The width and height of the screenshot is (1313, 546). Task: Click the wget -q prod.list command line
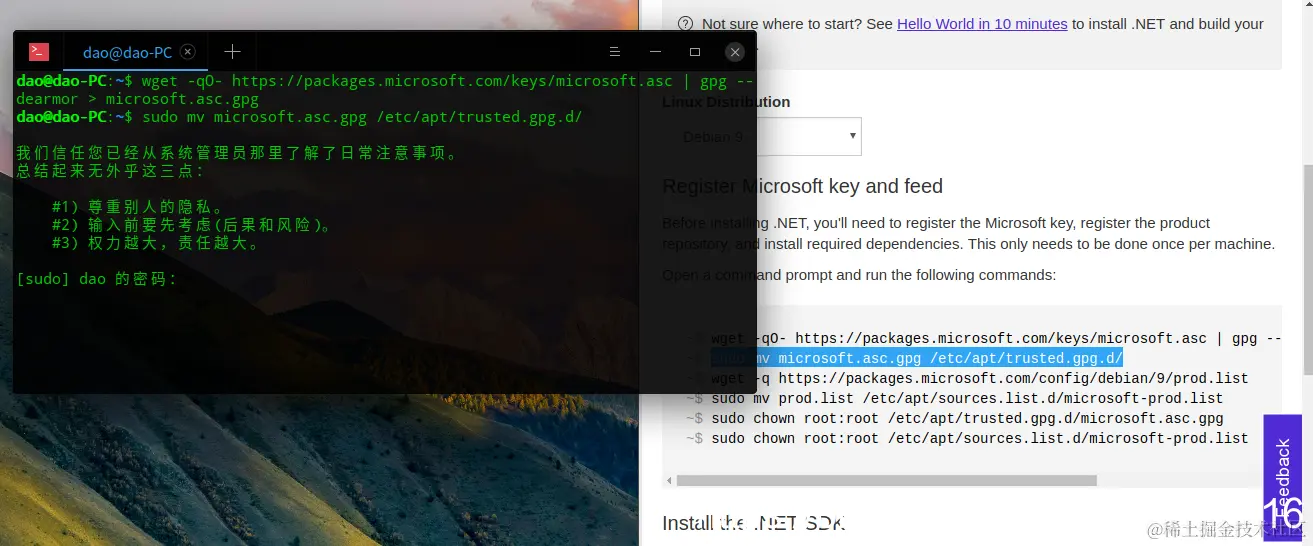(x=980, y=378)
